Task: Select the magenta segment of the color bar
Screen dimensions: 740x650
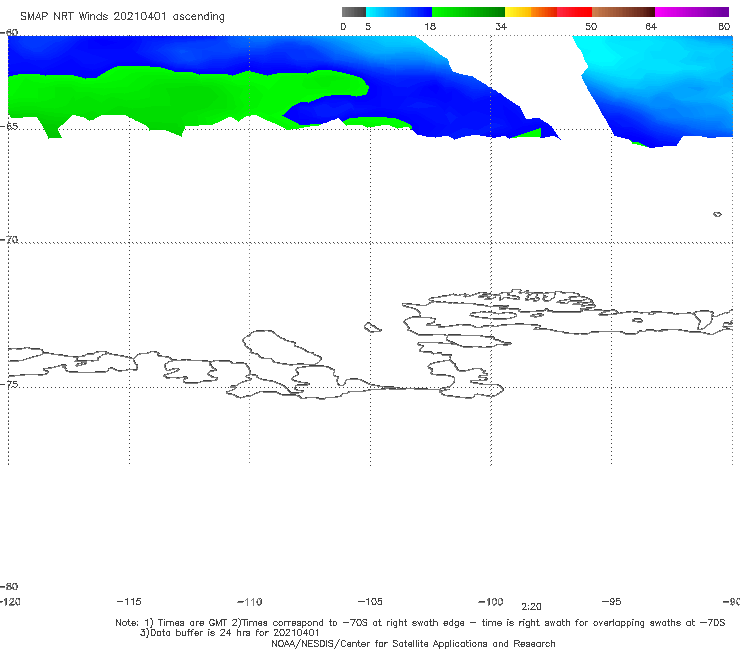Action: tap(691, 12)
